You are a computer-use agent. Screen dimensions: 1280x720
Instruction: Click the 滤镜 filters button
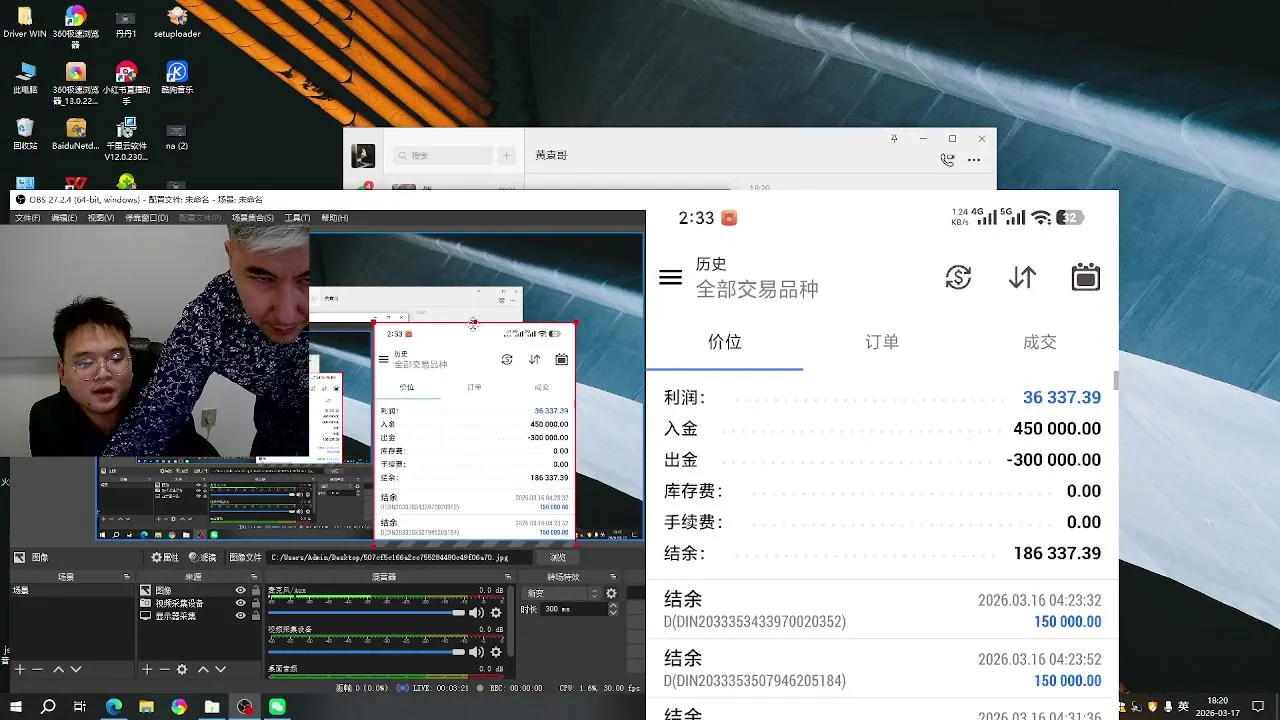[202, 557]
